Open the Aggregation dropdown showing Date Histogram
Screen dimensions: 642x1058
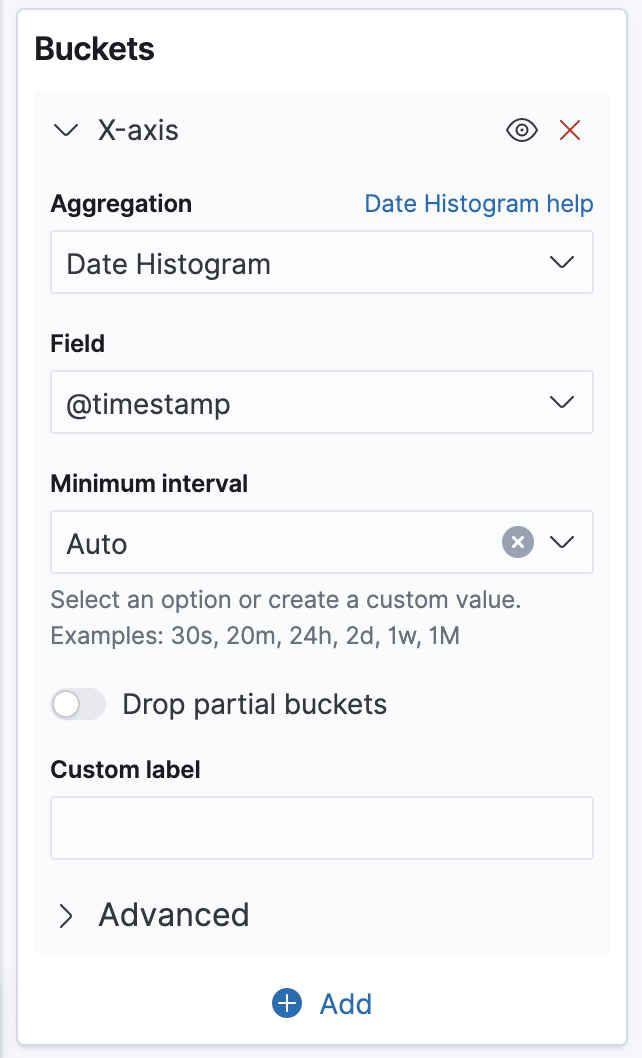coord(300,263)
